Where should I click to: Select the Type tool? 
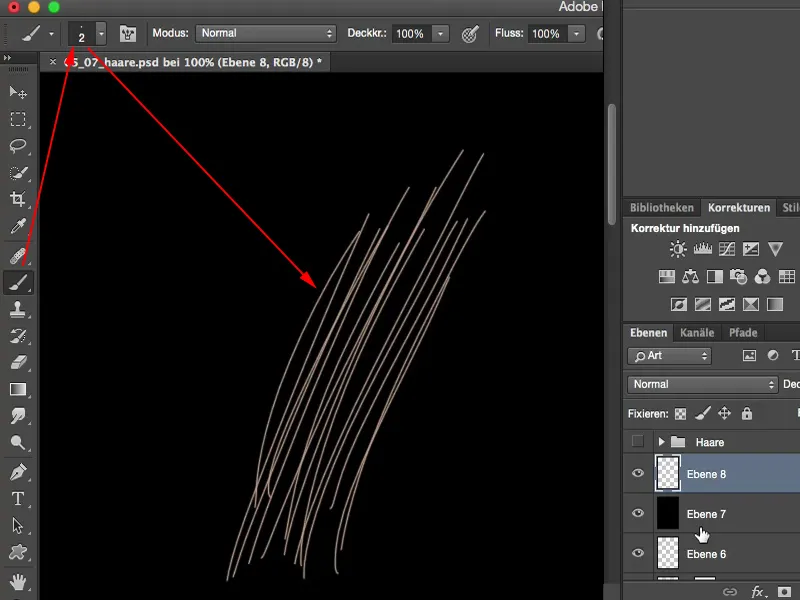pyautogui.click(x=18, y=498)
